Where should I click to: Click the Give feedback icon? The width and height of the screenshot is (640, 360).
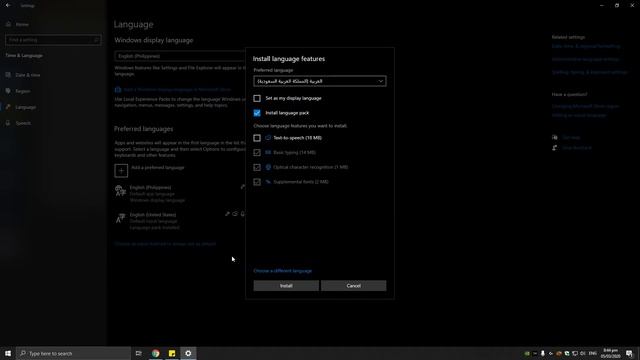[x=555, y=148]
